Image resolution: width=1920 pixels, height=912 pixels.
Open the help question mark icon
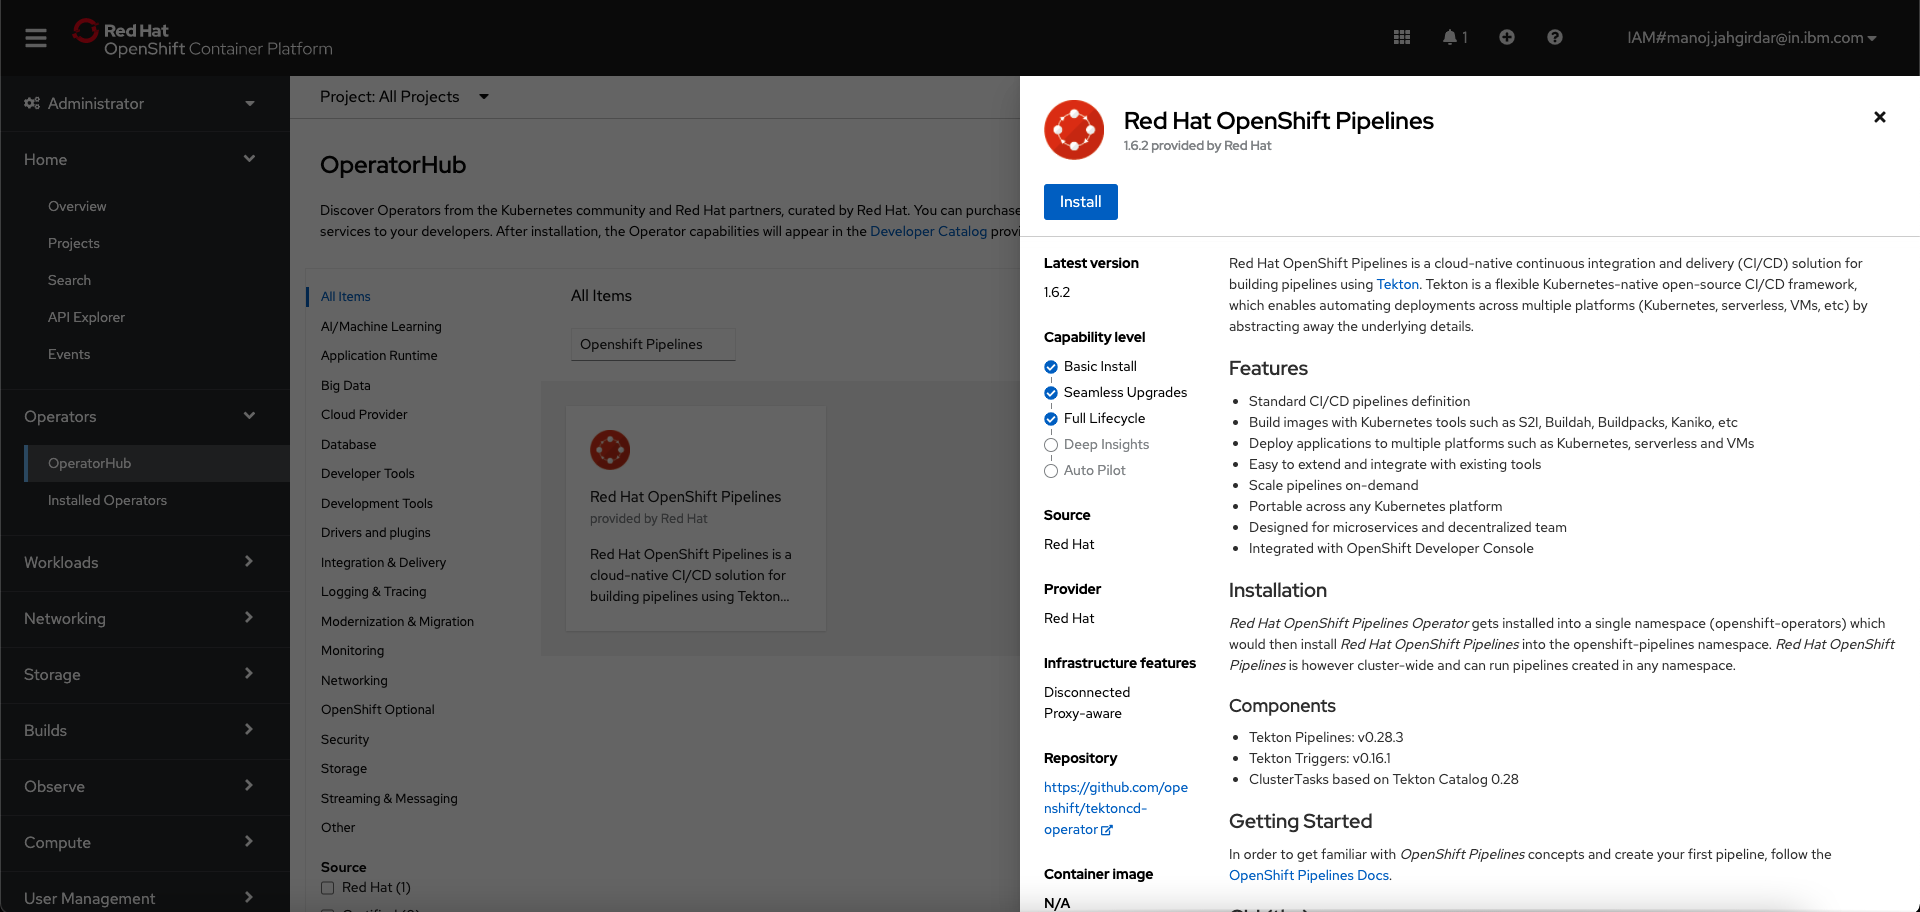[x=1555, y=37]
